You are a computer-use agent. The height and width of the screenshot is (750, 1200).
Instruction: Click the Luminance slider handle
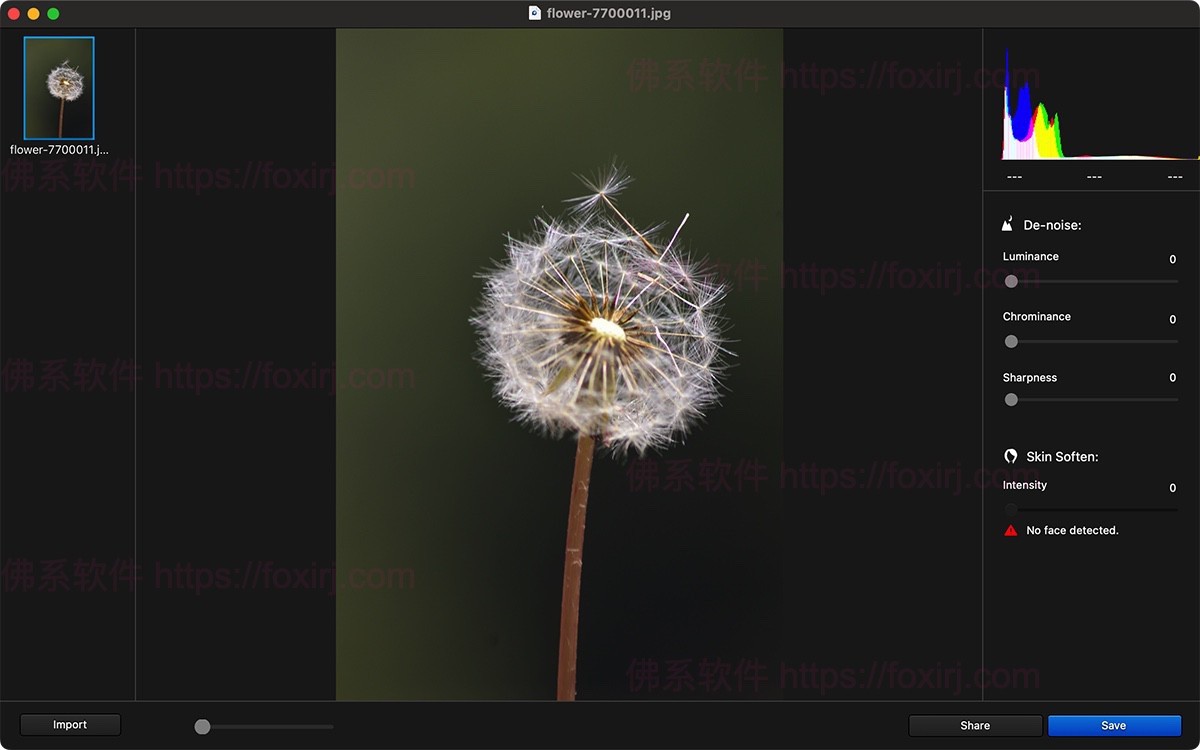(1011, 281)
